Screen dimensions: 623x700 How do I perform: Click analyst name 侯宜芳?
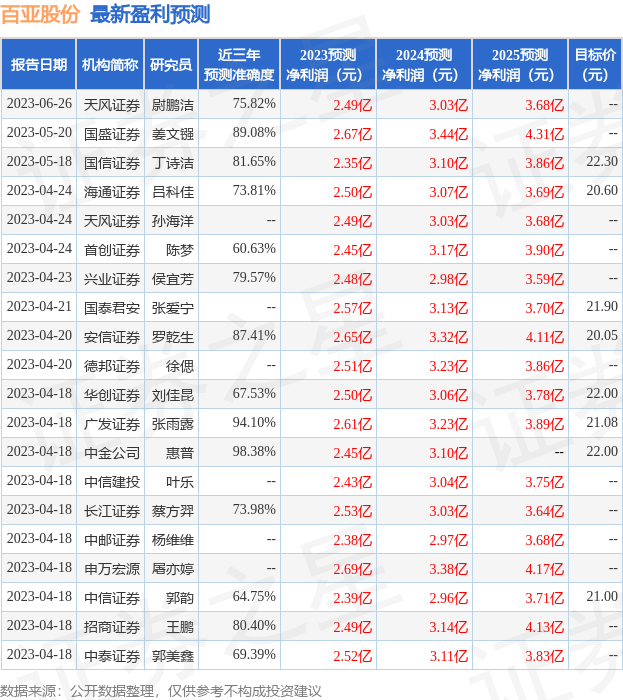[x=173, y=279]
